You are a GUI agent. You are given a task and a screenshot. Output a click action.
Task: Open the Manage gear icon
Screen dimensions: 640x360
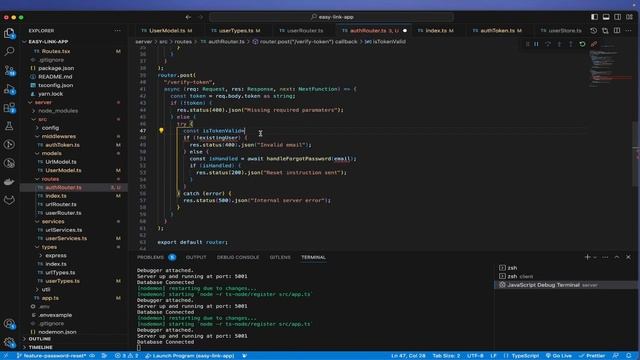9,342
